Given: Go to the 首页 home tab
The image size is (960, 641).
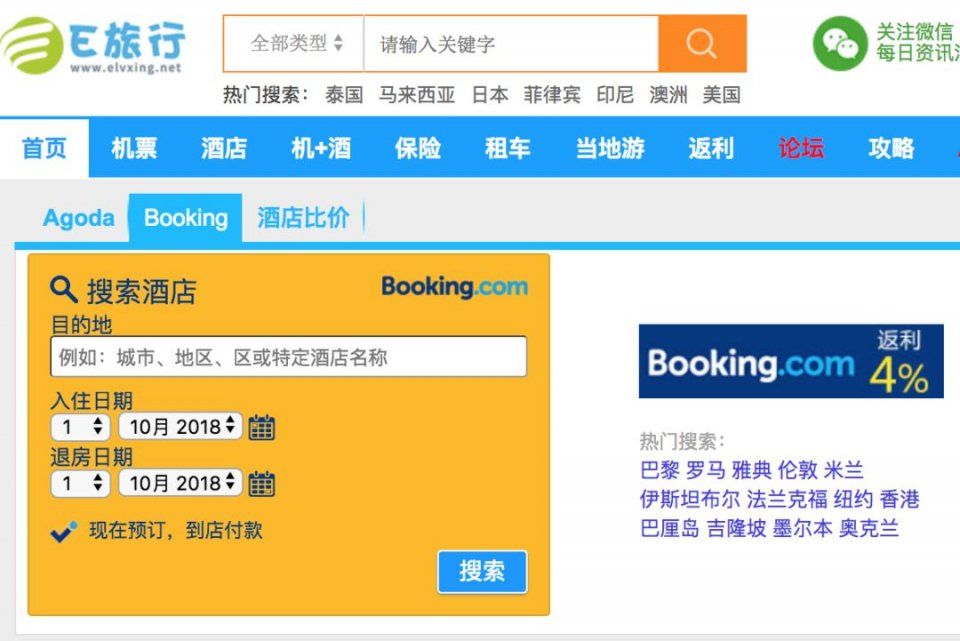Looking at the screenshot, I should 44,148.
